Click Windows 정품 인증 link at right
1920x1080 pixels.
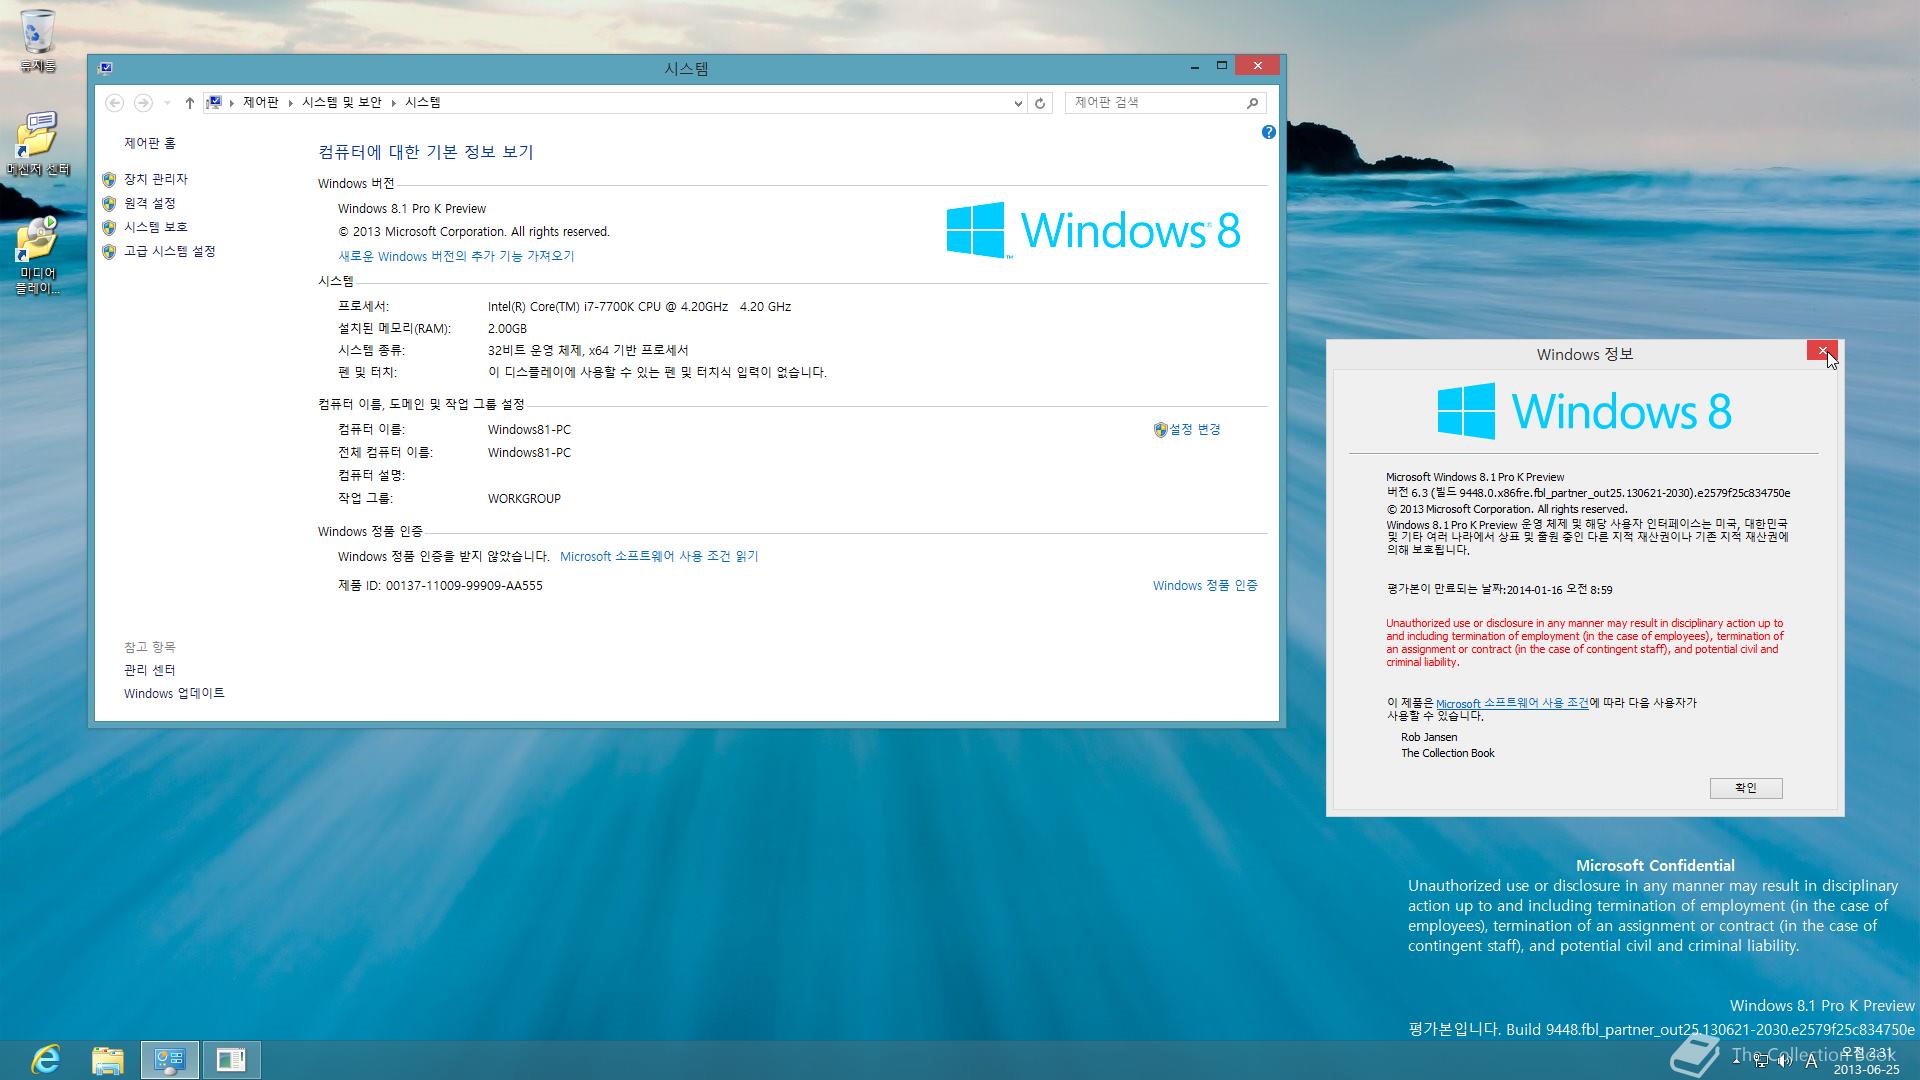tap(1205, 585)
